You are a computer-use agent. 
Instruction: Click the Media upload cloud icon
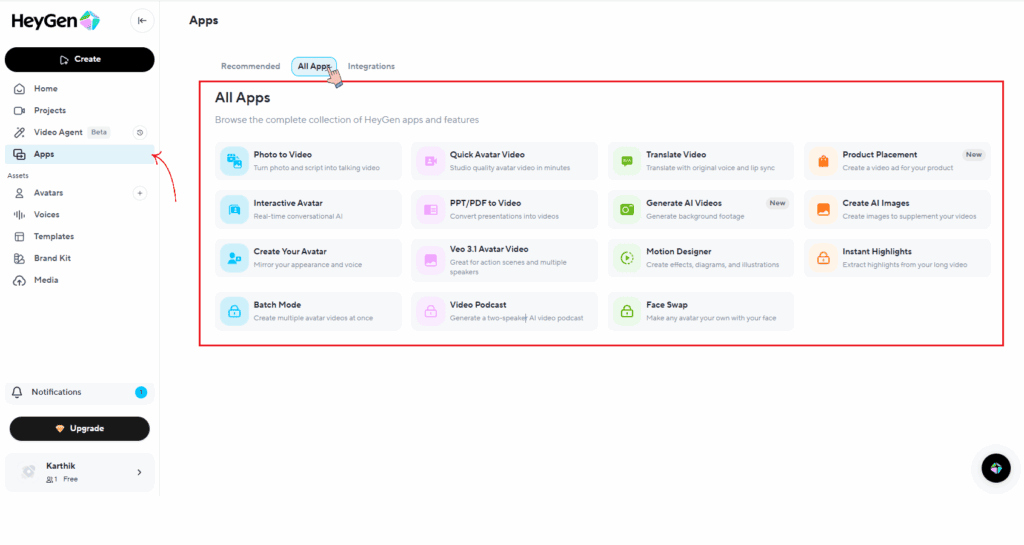point(20,281)
